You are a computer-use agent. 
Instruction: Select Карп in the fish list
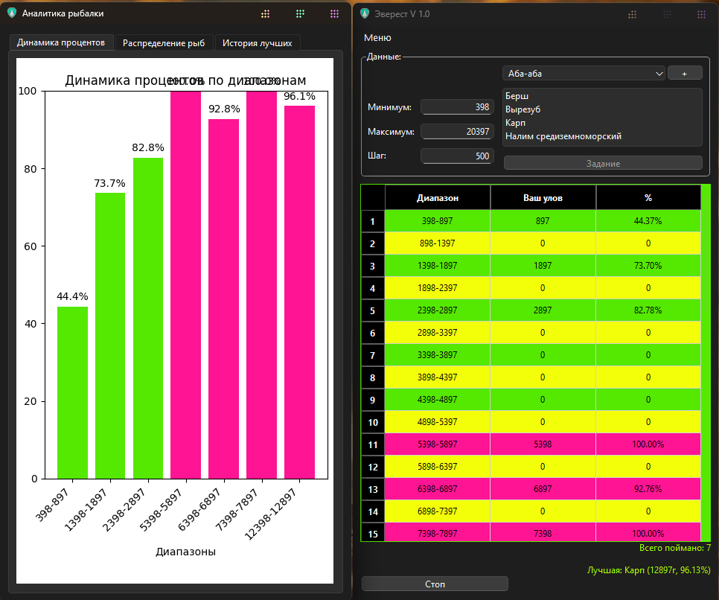pos(515,123)
